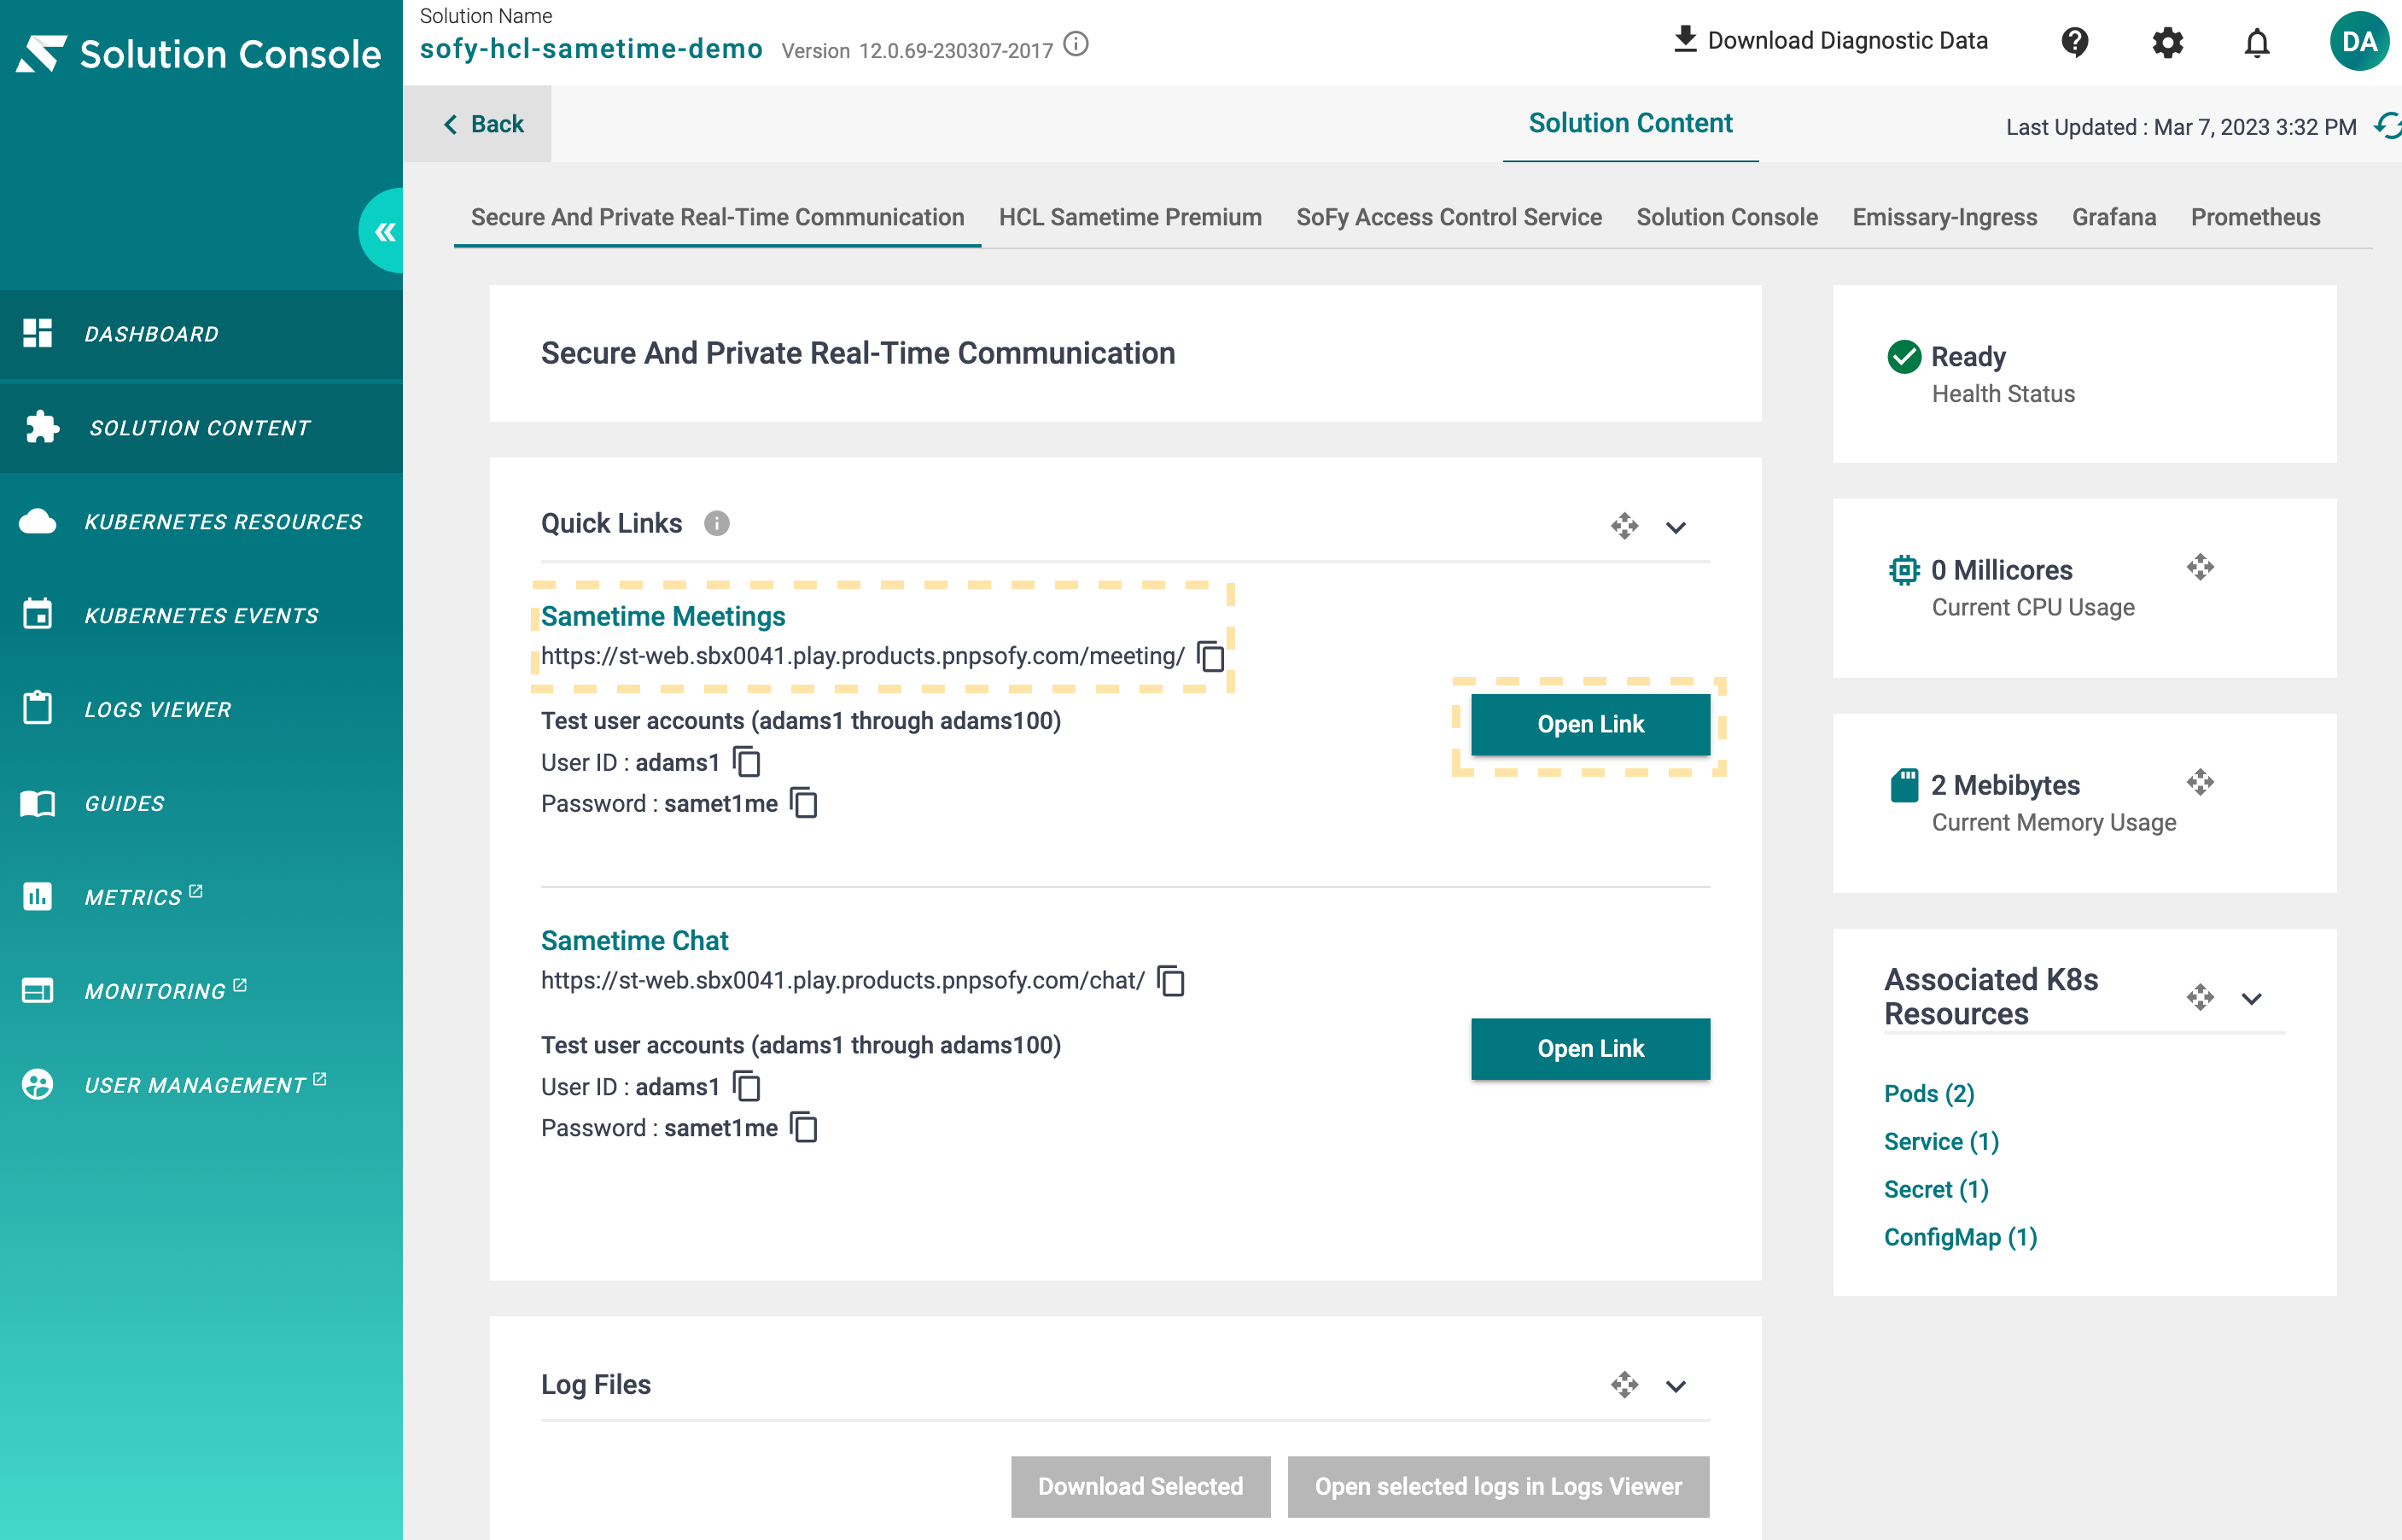
Task: Open User Management in sidebar
Action: click(201, 1085)
